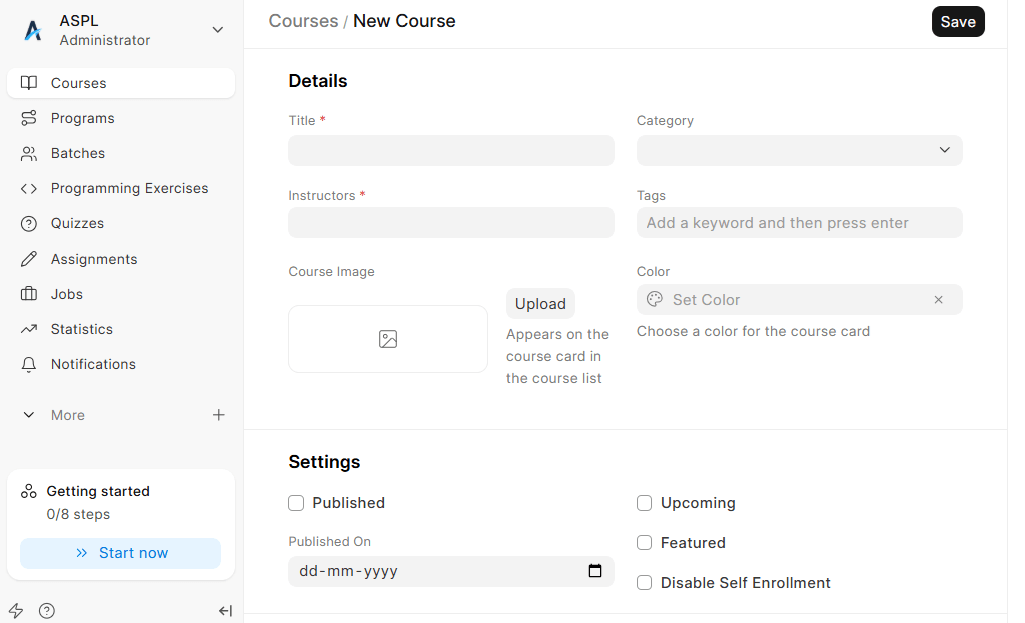The image size is (1025, 623).
Task: Click the ASPL logo icon
Action: (x=33, y=30)
